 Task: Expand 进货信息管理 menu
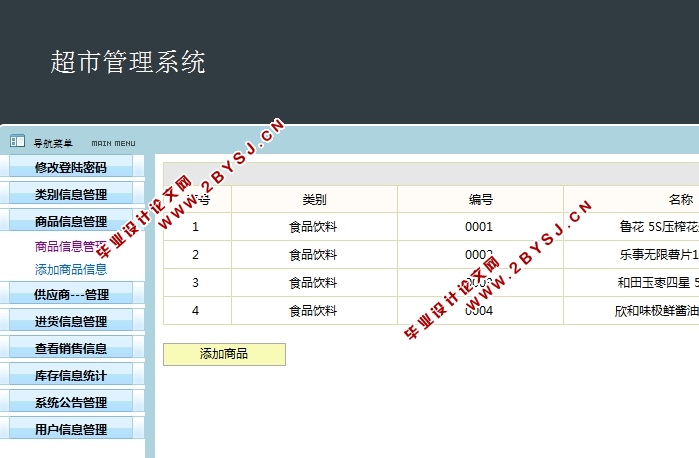(x=71, y=321)
